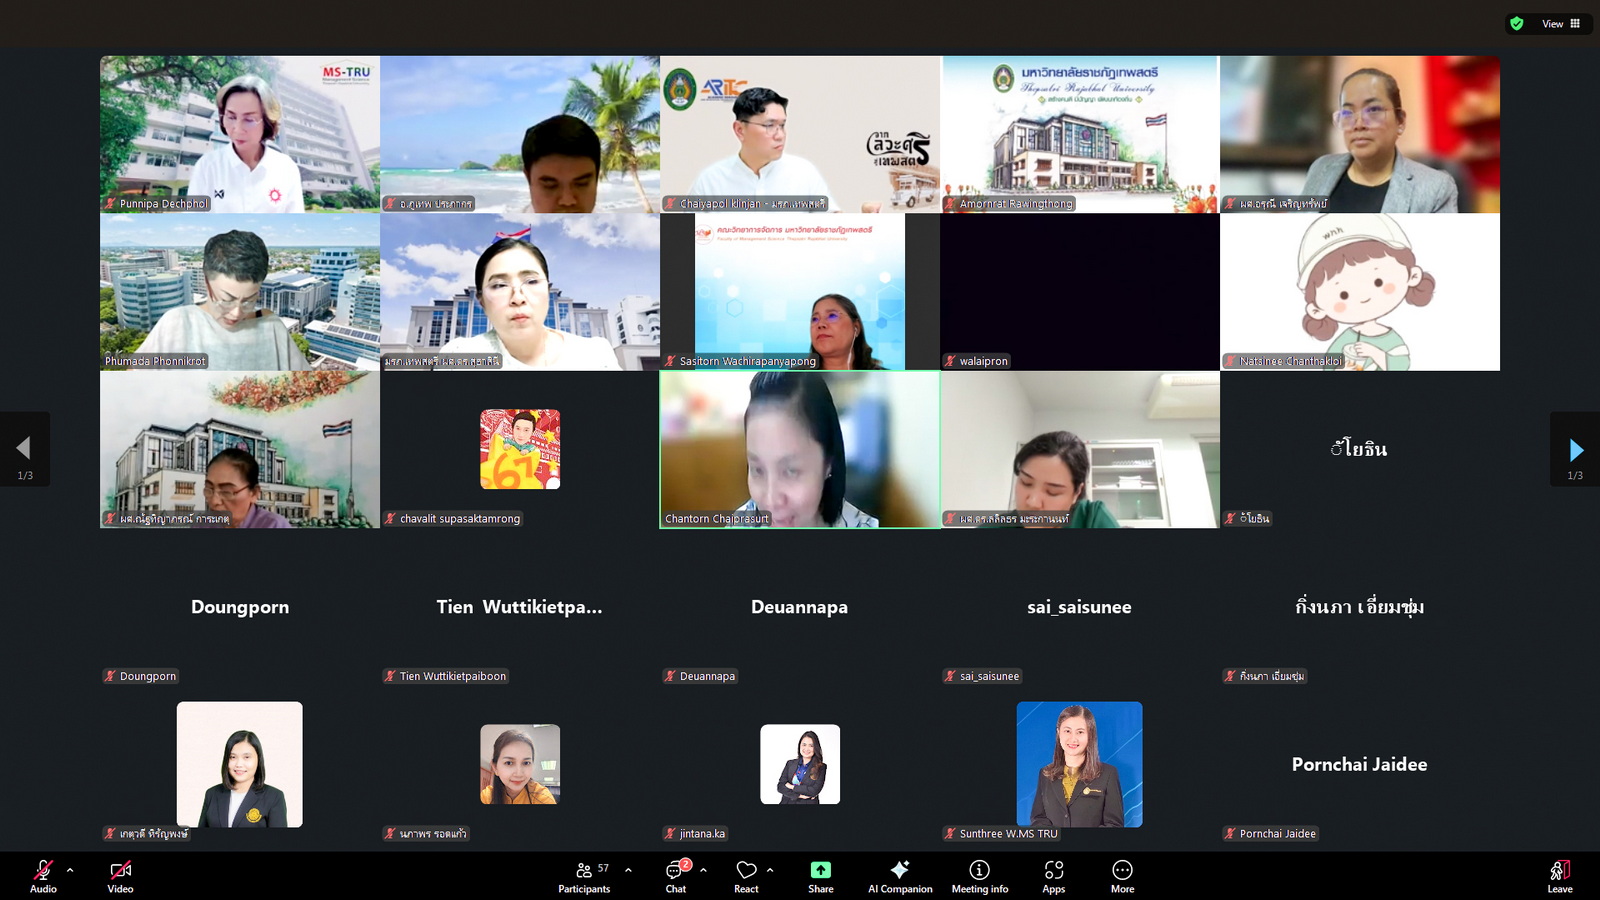This screenshot has width=1600, height=900.
Task: Click the green Share screen button
Action: [x=820, y=876]
